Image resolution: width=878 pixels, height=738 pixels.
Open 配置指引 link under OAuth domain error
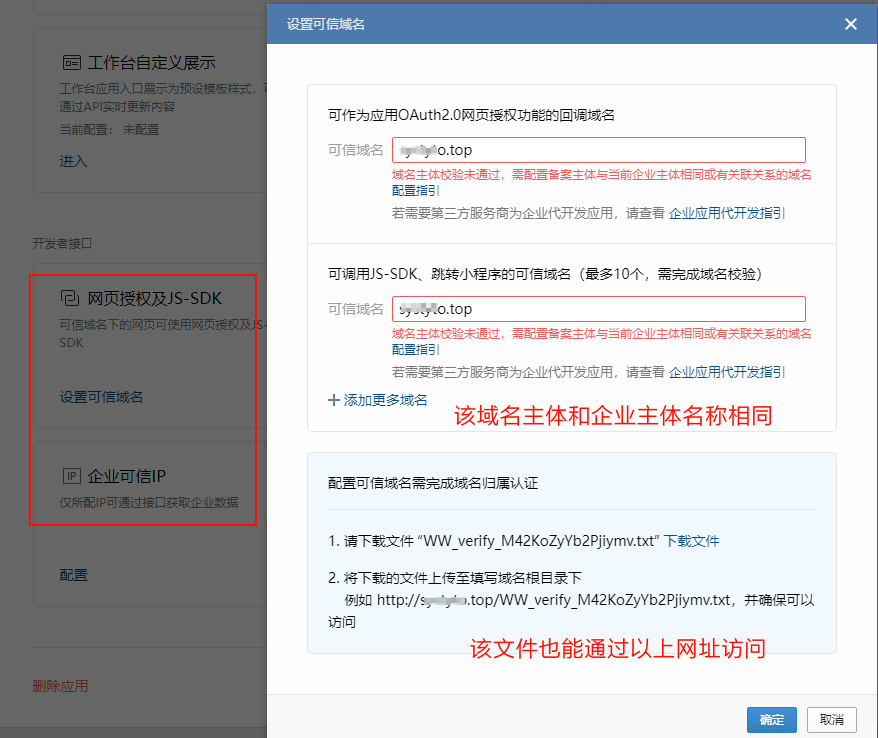(x=415, y=190)
